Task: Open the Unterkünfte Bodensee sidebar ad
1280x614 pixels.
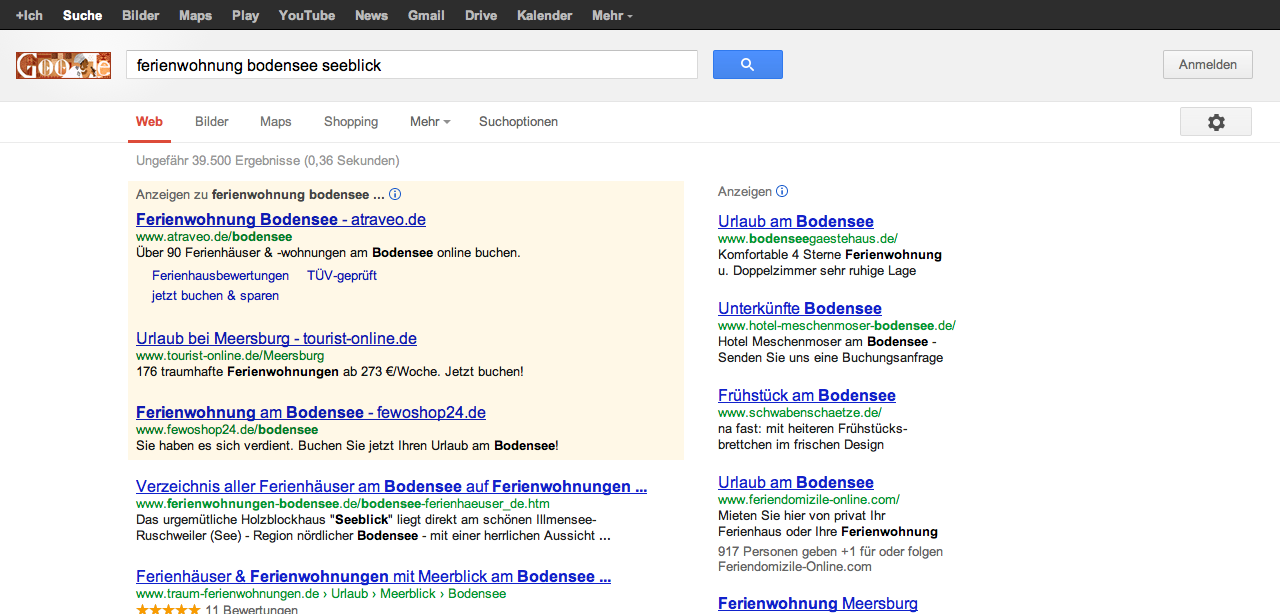Action: tap(799, 308)
